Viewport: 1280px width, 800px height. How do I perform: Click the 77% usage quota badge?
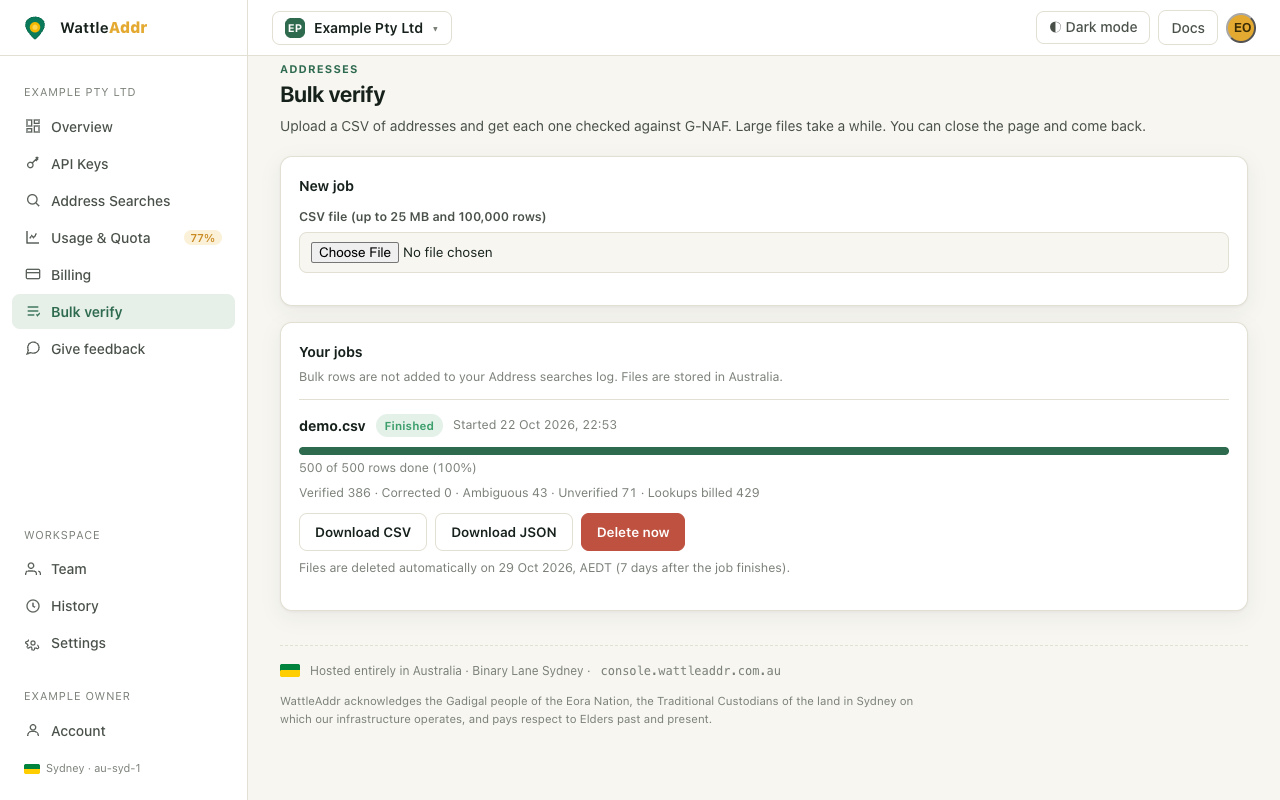tap(203, 238)
